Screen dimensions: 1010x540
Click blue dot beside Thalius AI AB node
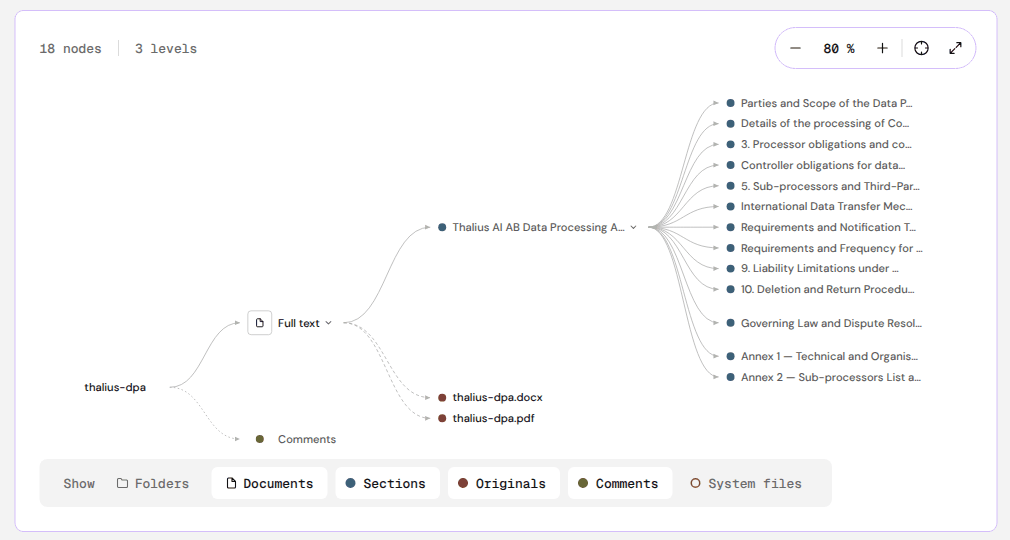tap(442, 227)
